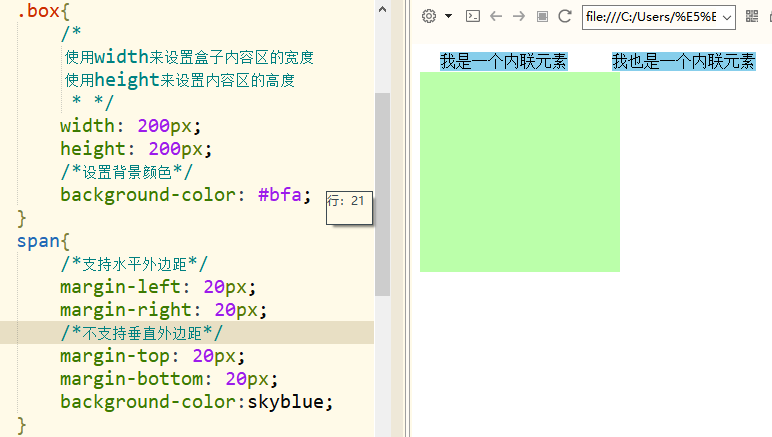
Task: Click the 'skyblue' value
Action: point(285,402)
